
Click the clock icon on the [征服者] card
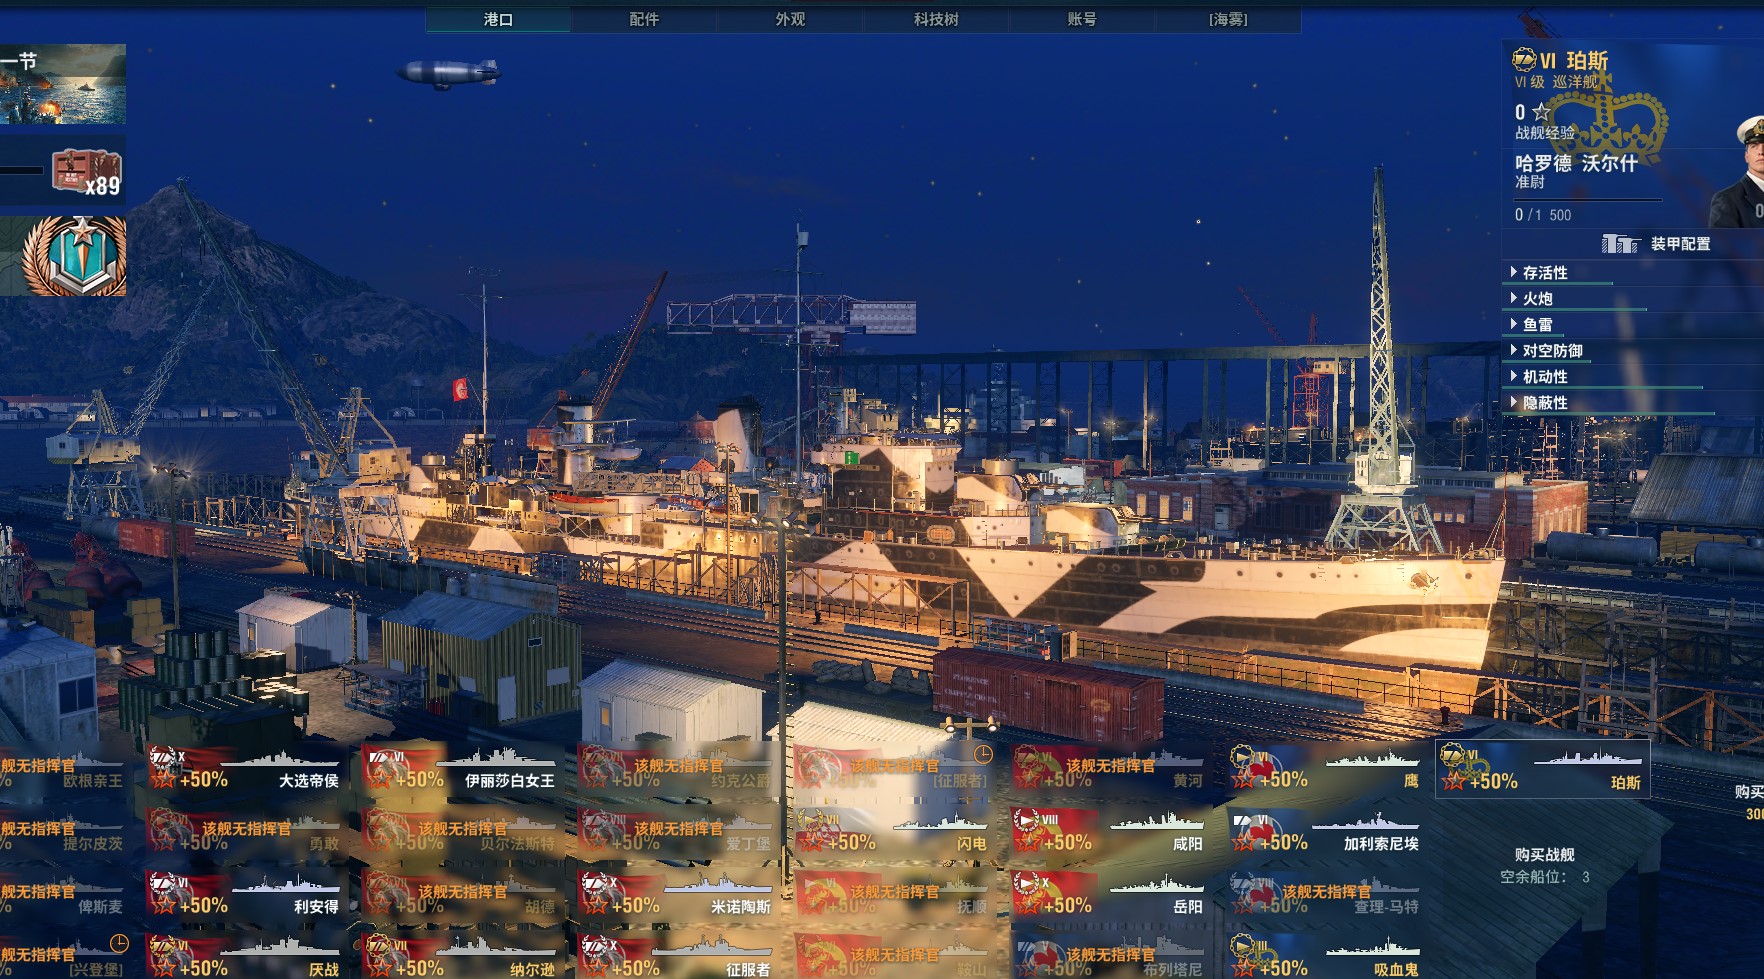983,755
